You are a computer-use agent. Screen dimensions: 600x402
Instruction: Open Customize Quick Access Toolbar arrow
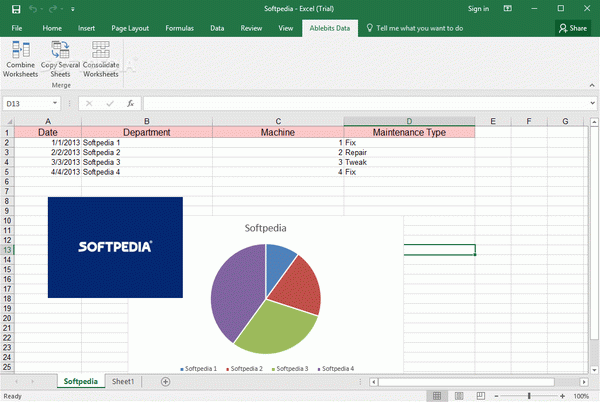(73, 9)
